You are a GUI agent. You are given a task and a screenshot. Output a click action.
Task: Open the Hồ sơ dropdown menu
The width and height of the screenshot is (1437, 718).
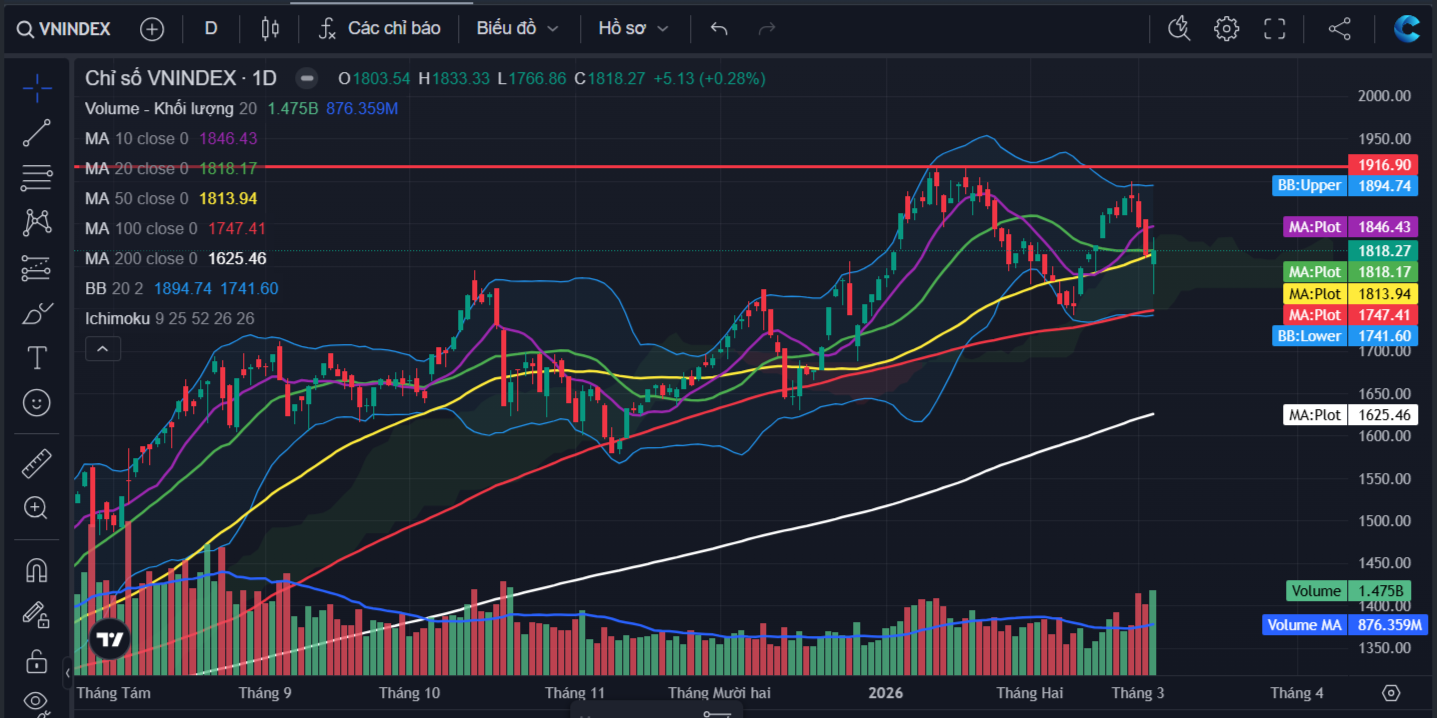click(x=633, y=28)
